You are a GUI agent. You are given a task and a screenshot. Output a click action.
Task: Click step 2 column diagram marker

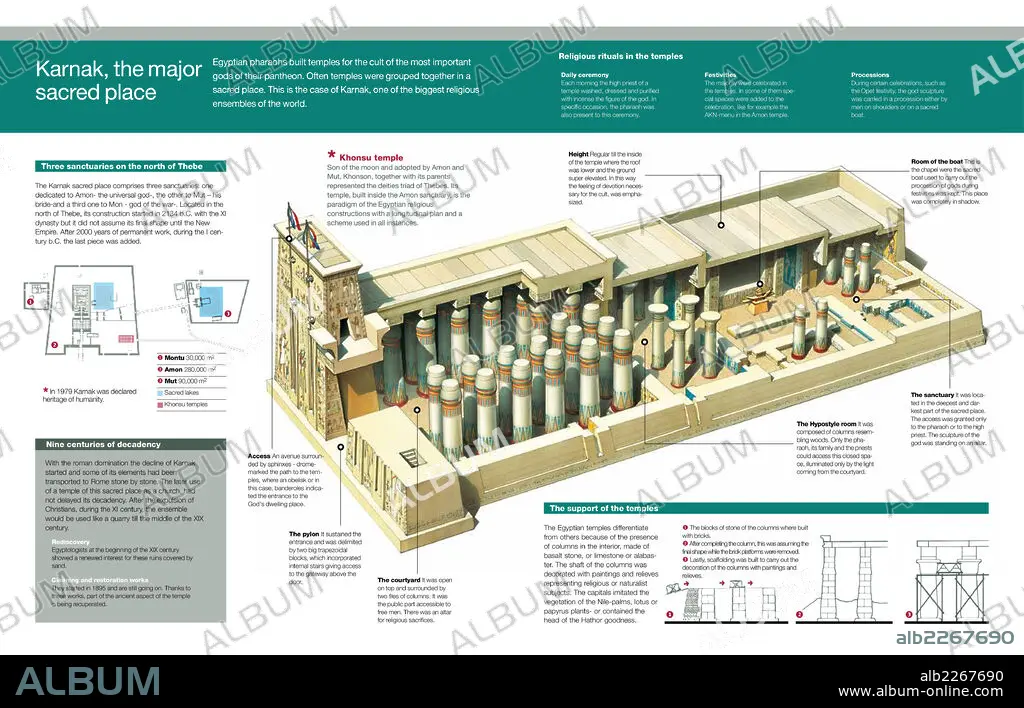point(799,615)
